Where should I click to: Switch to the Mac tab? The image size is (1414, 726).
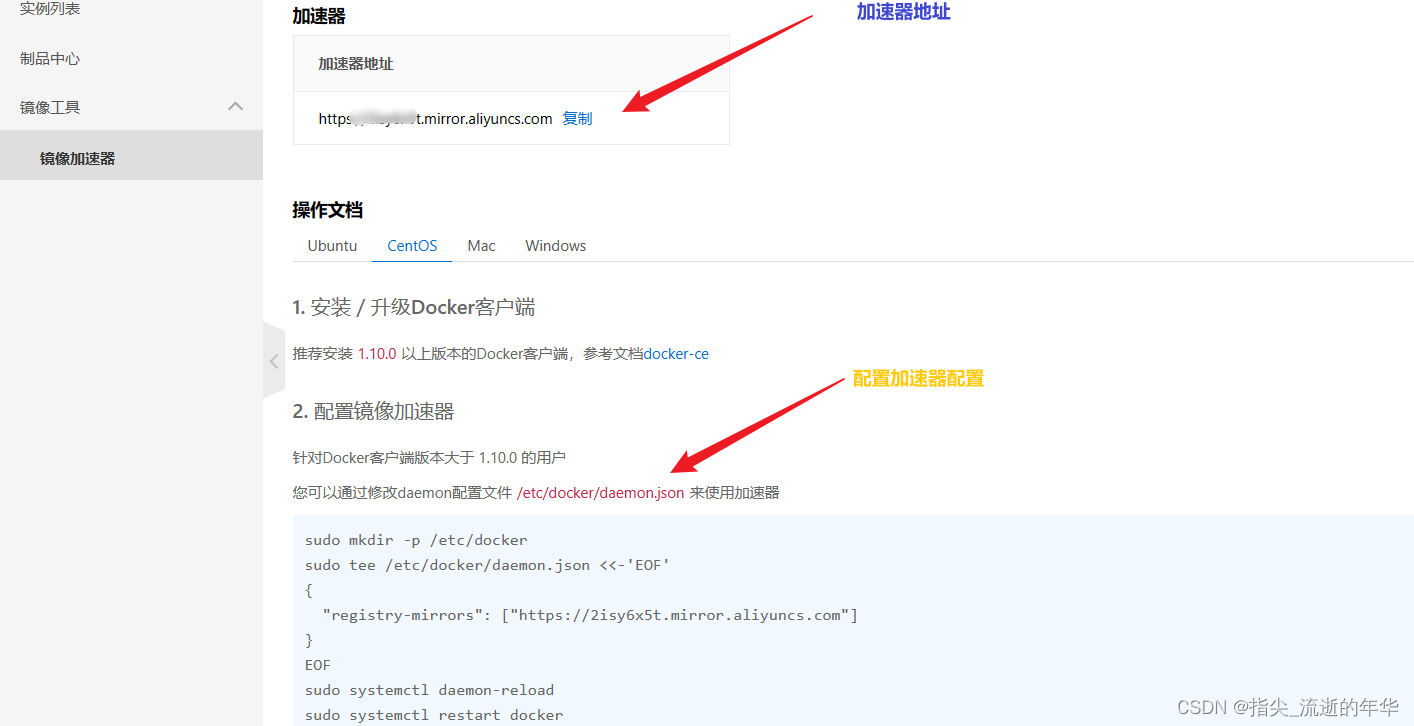click(x=481, y=246)
